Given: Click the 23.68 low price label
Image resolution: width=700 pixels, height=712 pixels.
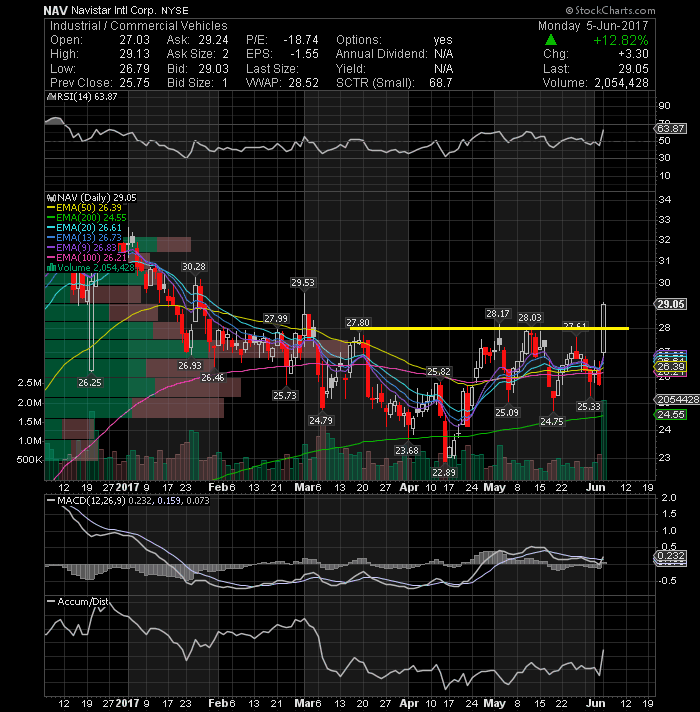Looking at the screenshot, I should pos(407,450).
